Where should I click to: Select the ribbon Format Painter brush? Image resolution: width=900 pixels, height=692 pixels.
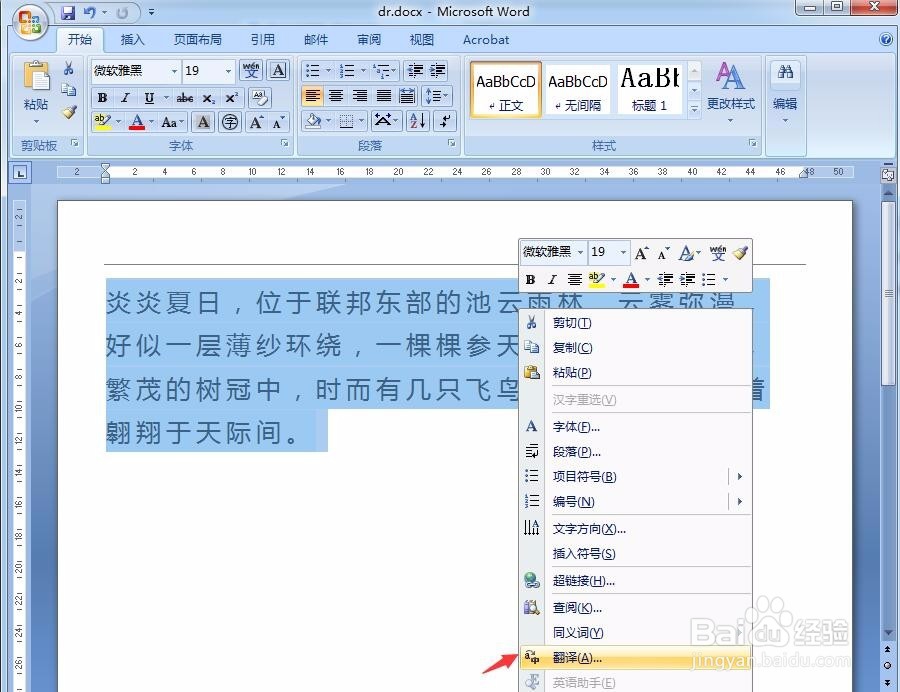point(69,111)
